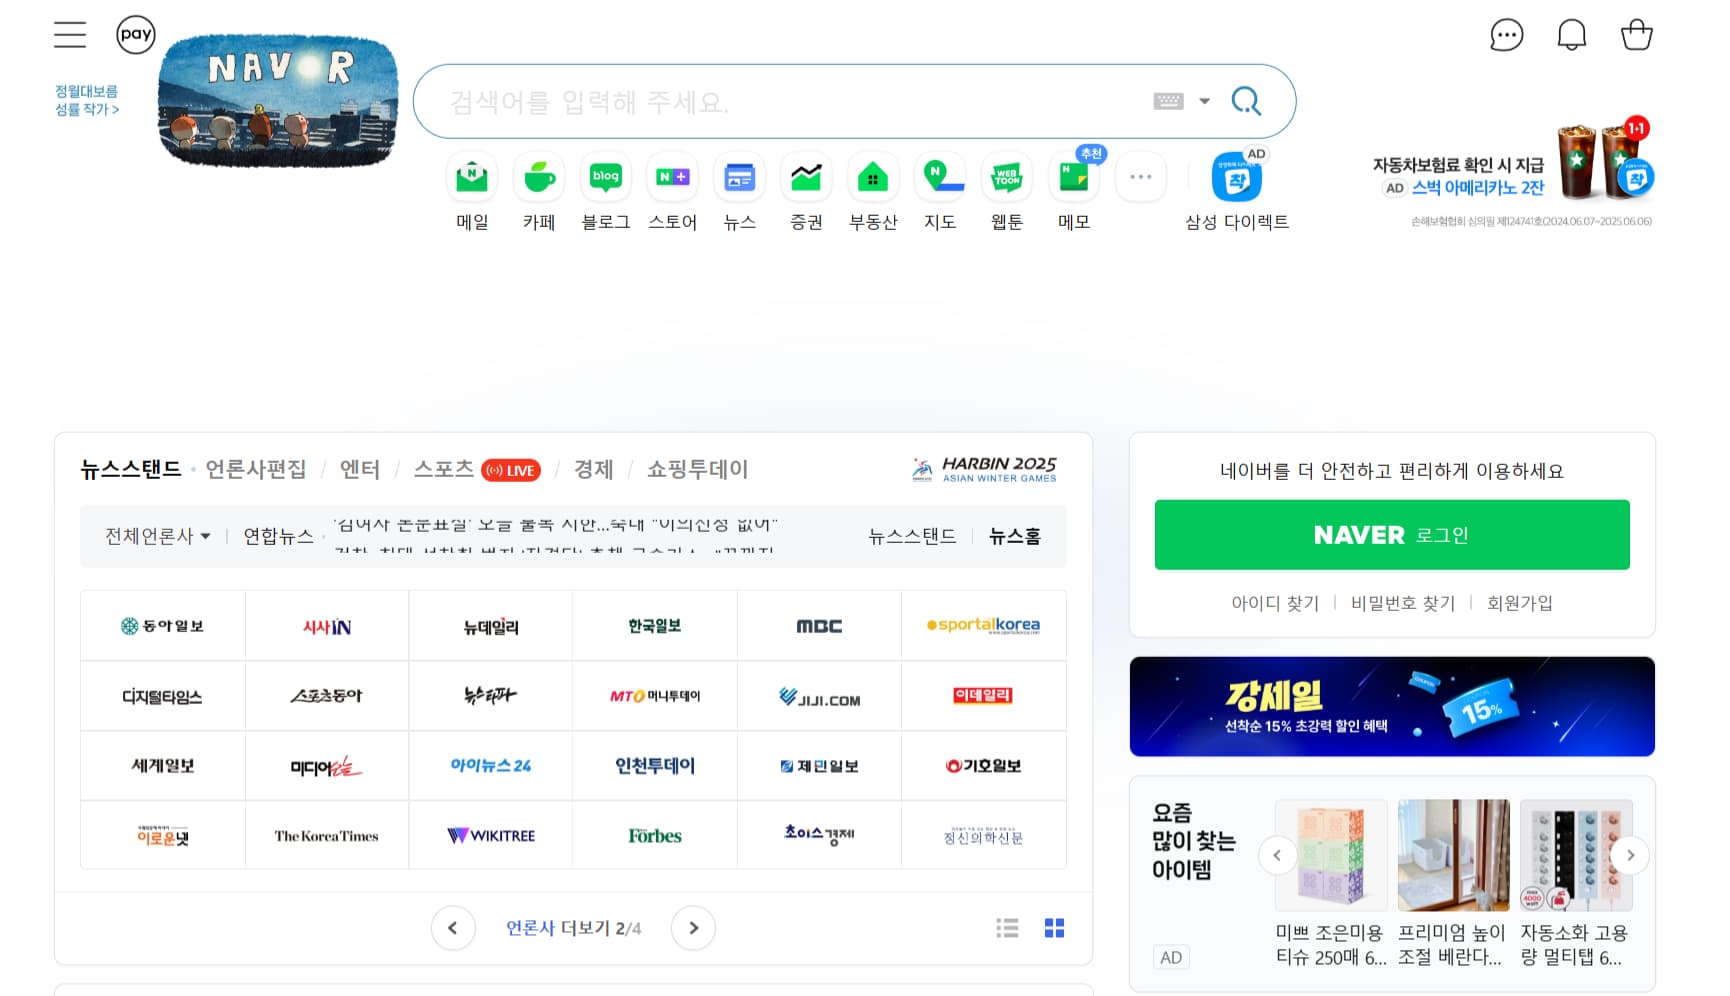The height and width of the screenshot is (996, 1730).
Task: Open The Korea Times press logo
Action: [x=327, y=836]
